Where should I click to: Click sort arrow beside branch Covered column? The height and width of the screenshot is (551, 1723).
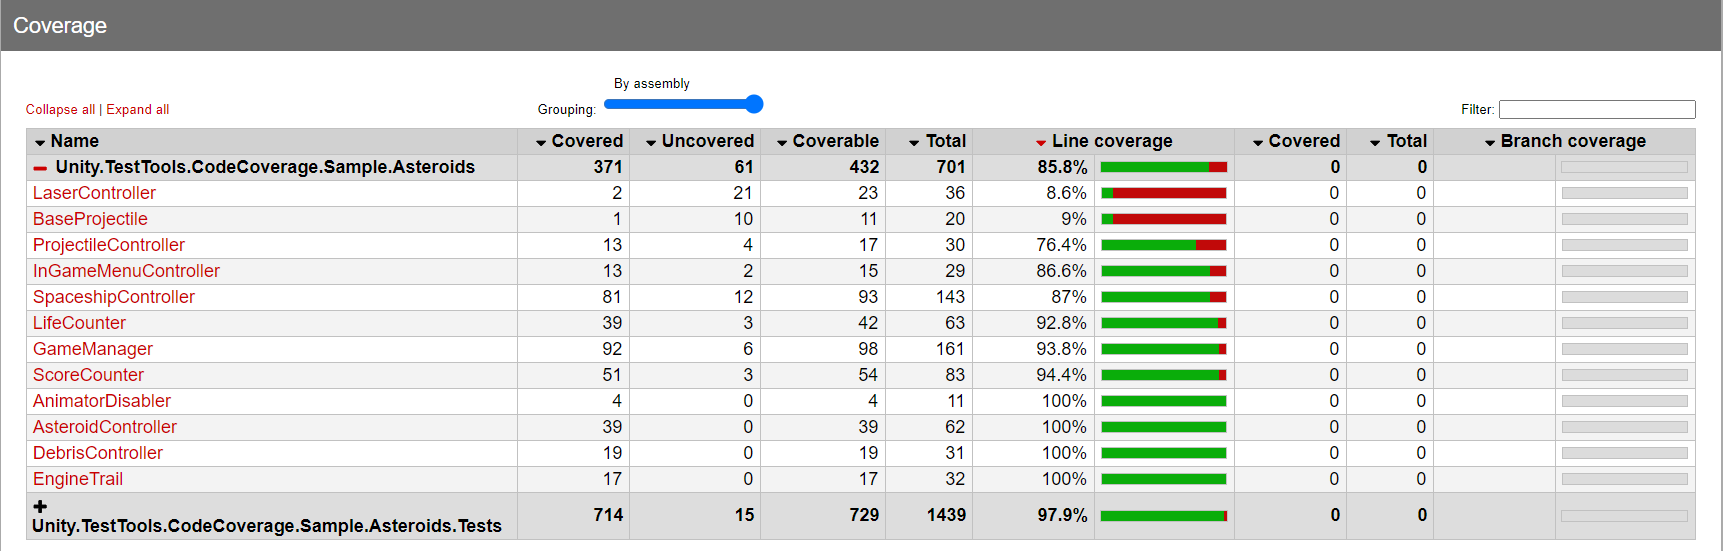(x=1258, y=143)
